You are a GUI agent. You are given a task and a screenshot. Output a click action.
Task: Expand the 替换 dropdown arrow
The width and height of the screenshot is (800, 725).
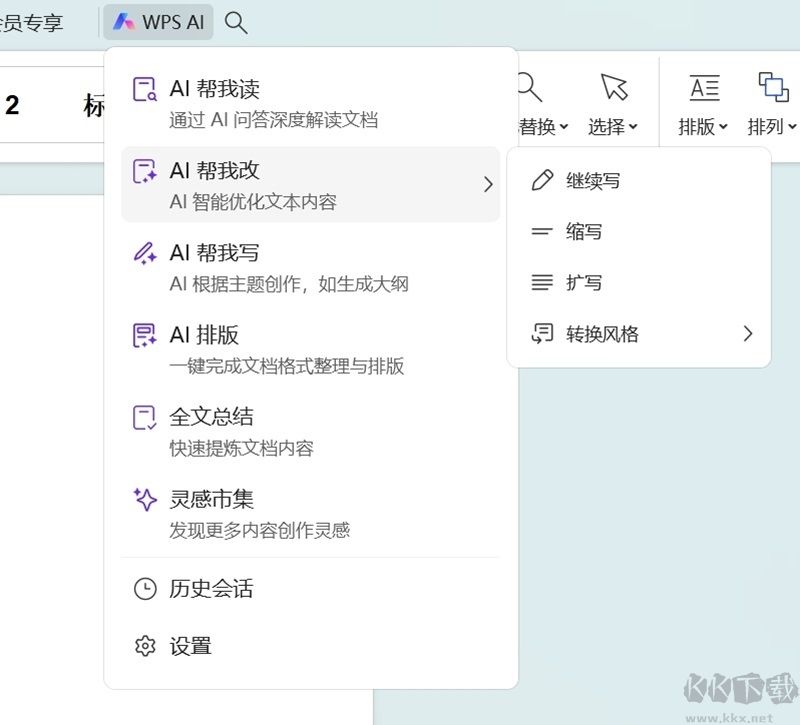pyautogui.click(x=563, y=127)
